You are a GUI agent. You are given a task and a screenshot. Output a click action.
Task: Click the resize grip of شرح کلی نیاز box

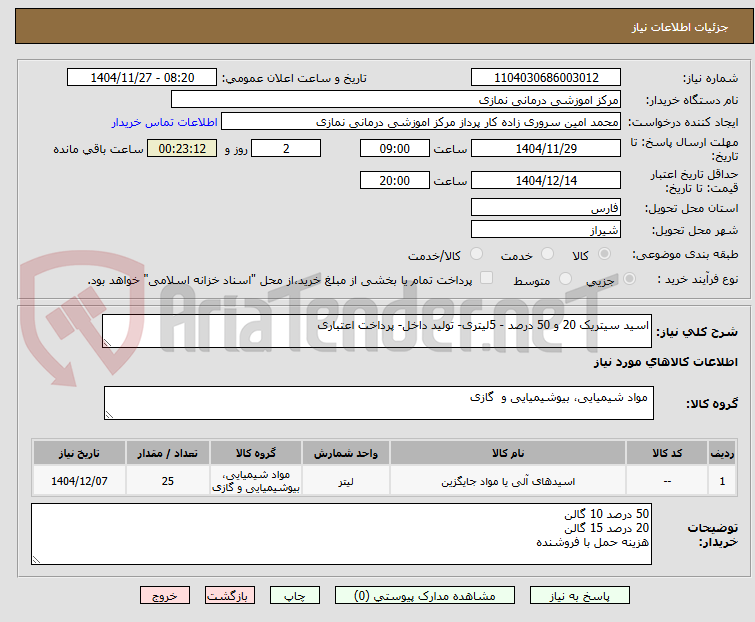point(107,343)
